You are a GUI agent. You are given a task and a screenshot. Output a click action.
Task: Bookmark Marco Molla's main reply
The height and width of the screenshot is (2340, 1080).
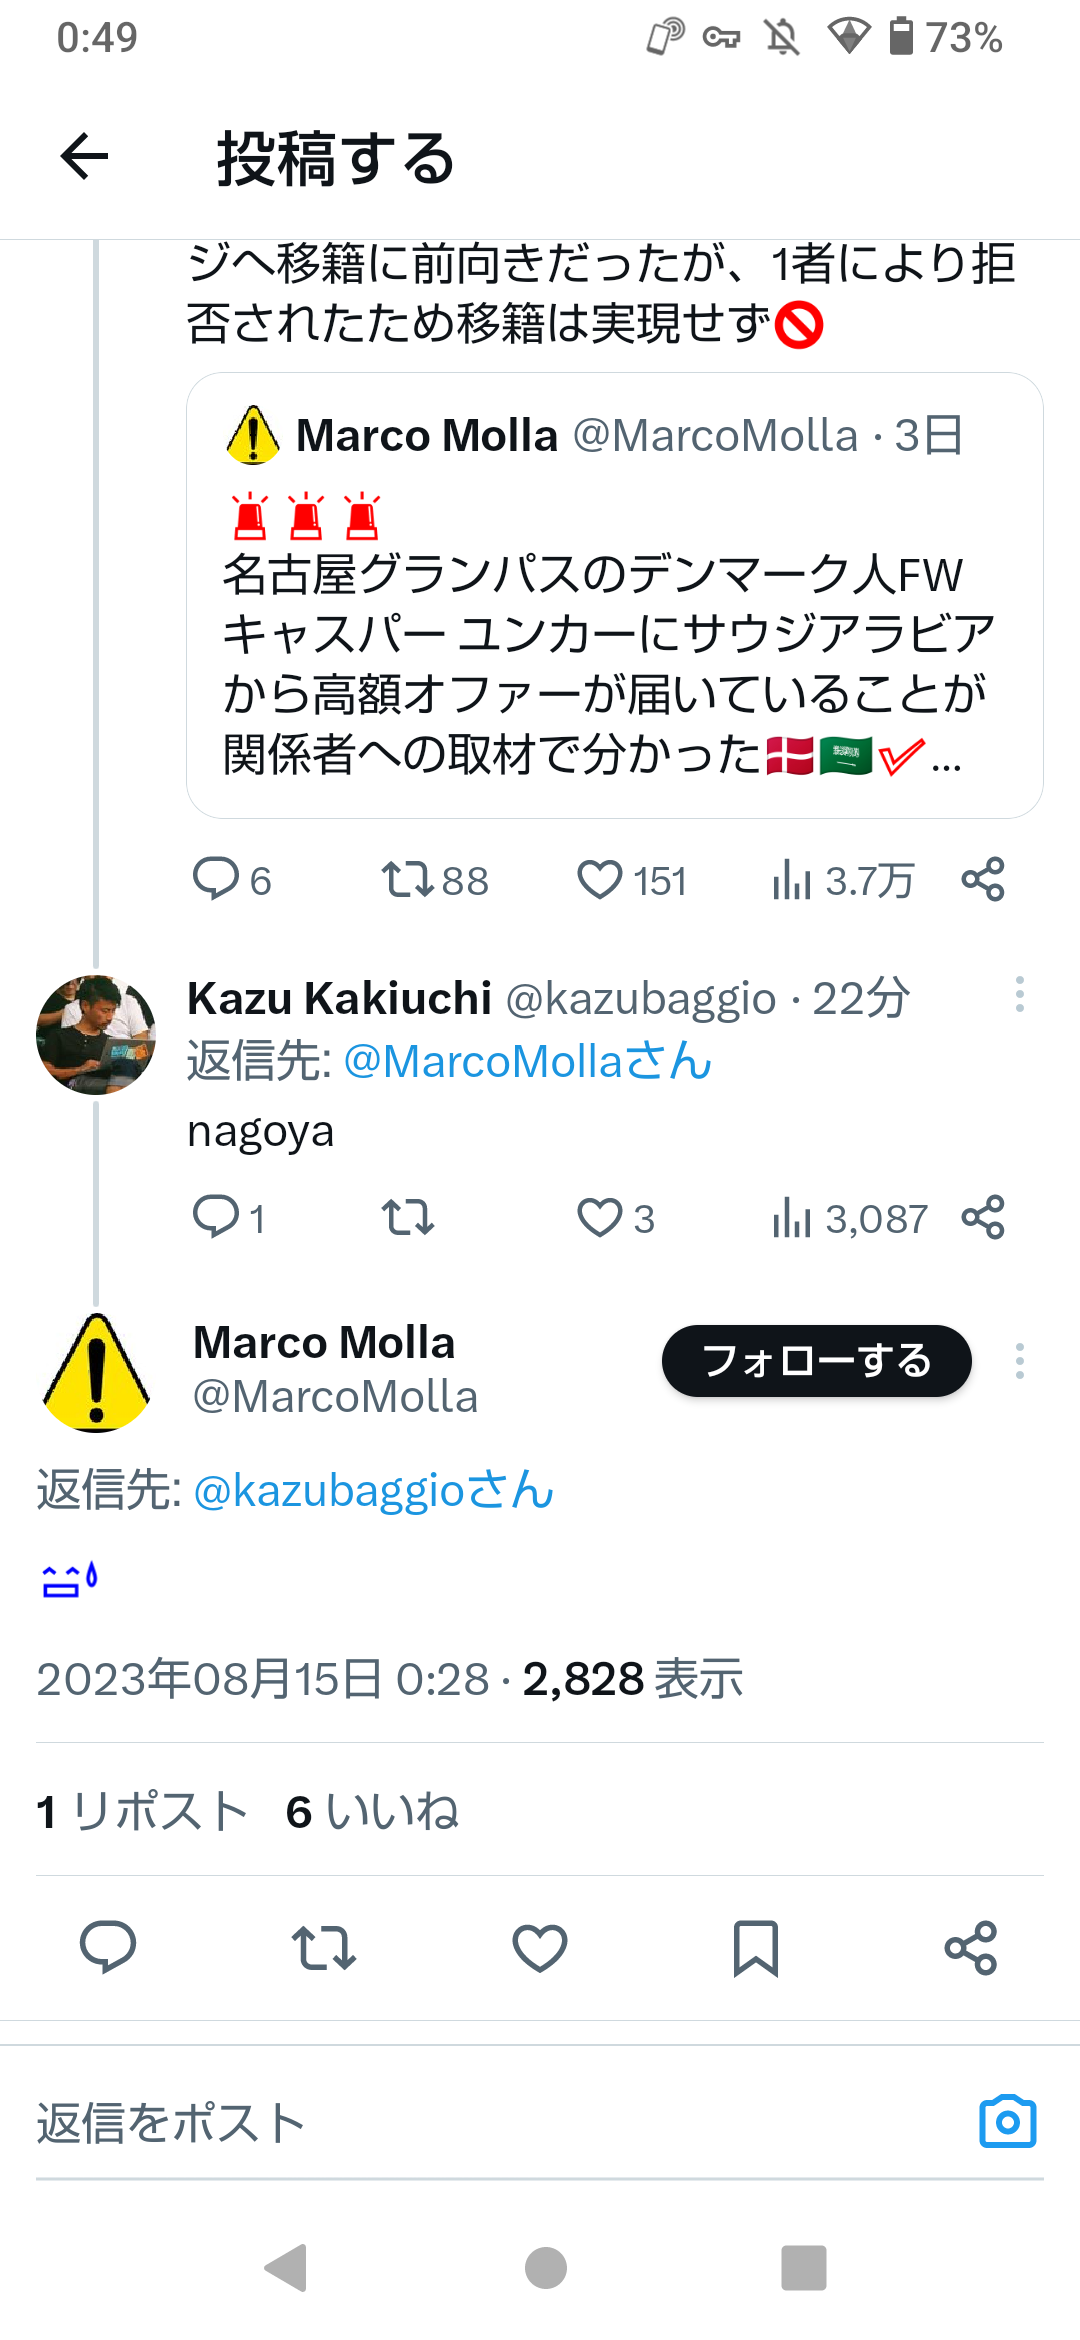(x=755, y=1946)
